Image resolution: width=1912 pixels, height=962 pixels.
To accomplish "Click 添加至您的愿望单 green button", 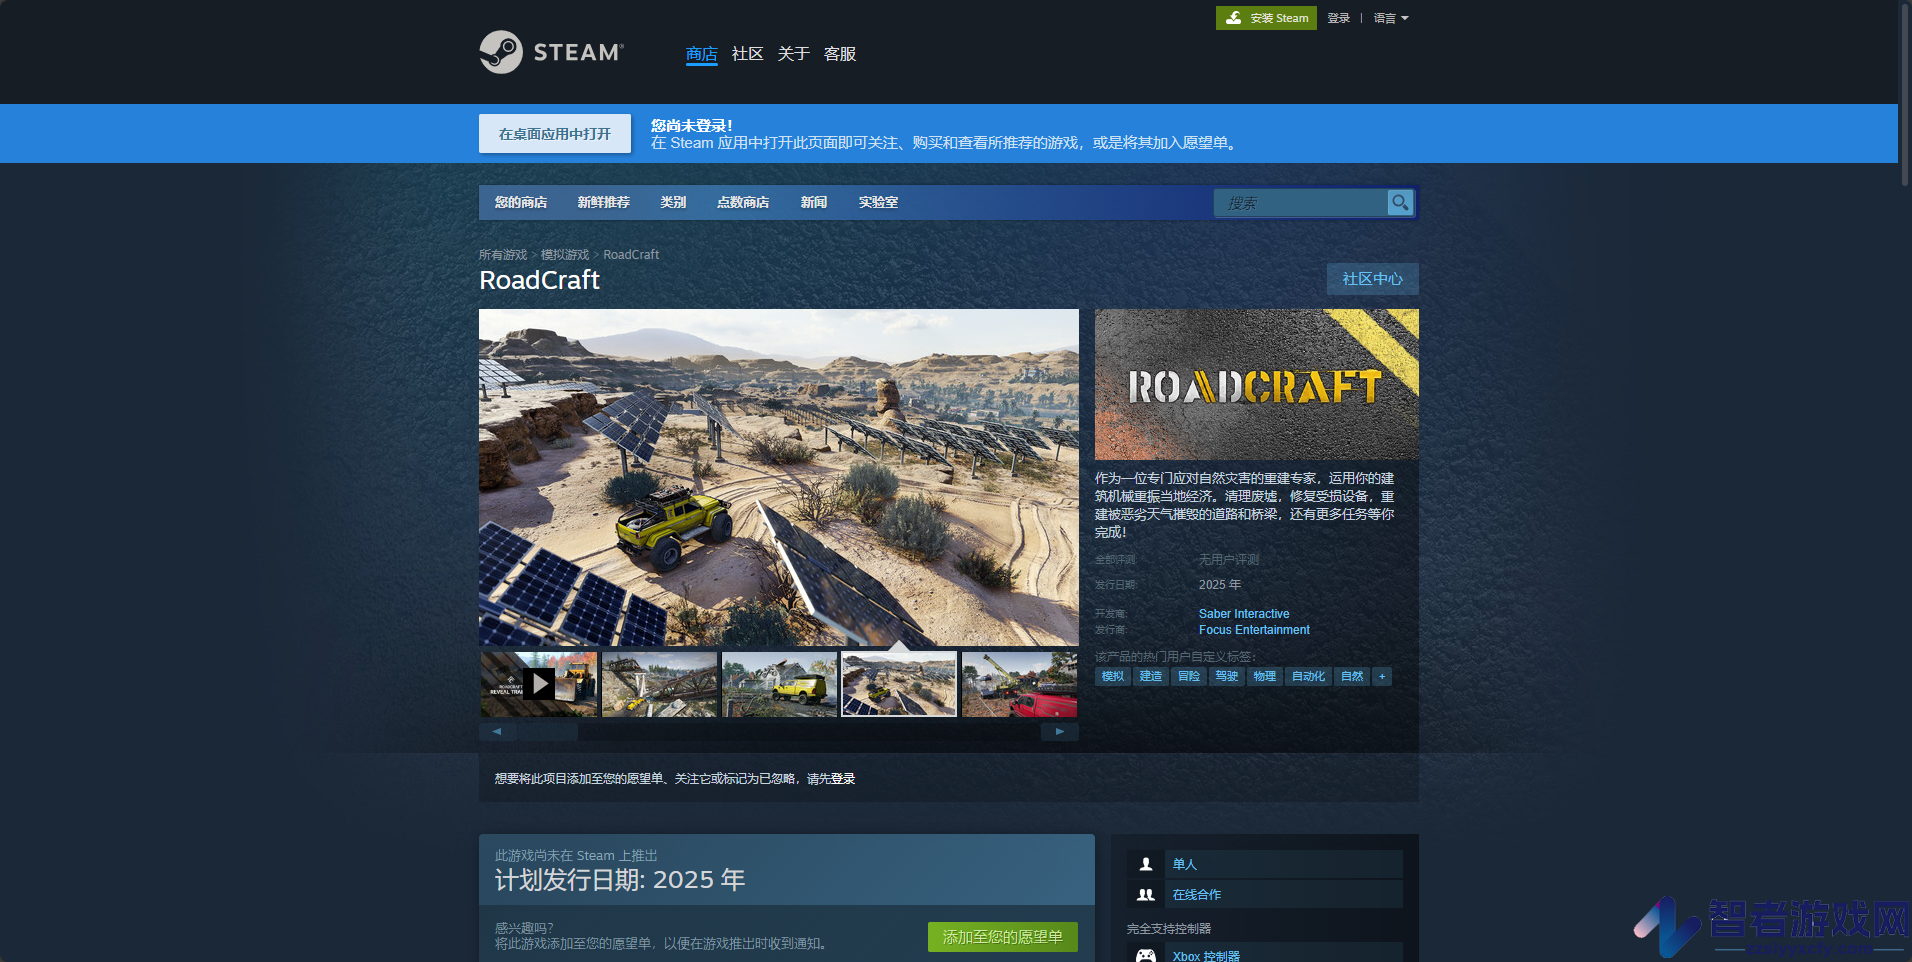I will 1003,937.
